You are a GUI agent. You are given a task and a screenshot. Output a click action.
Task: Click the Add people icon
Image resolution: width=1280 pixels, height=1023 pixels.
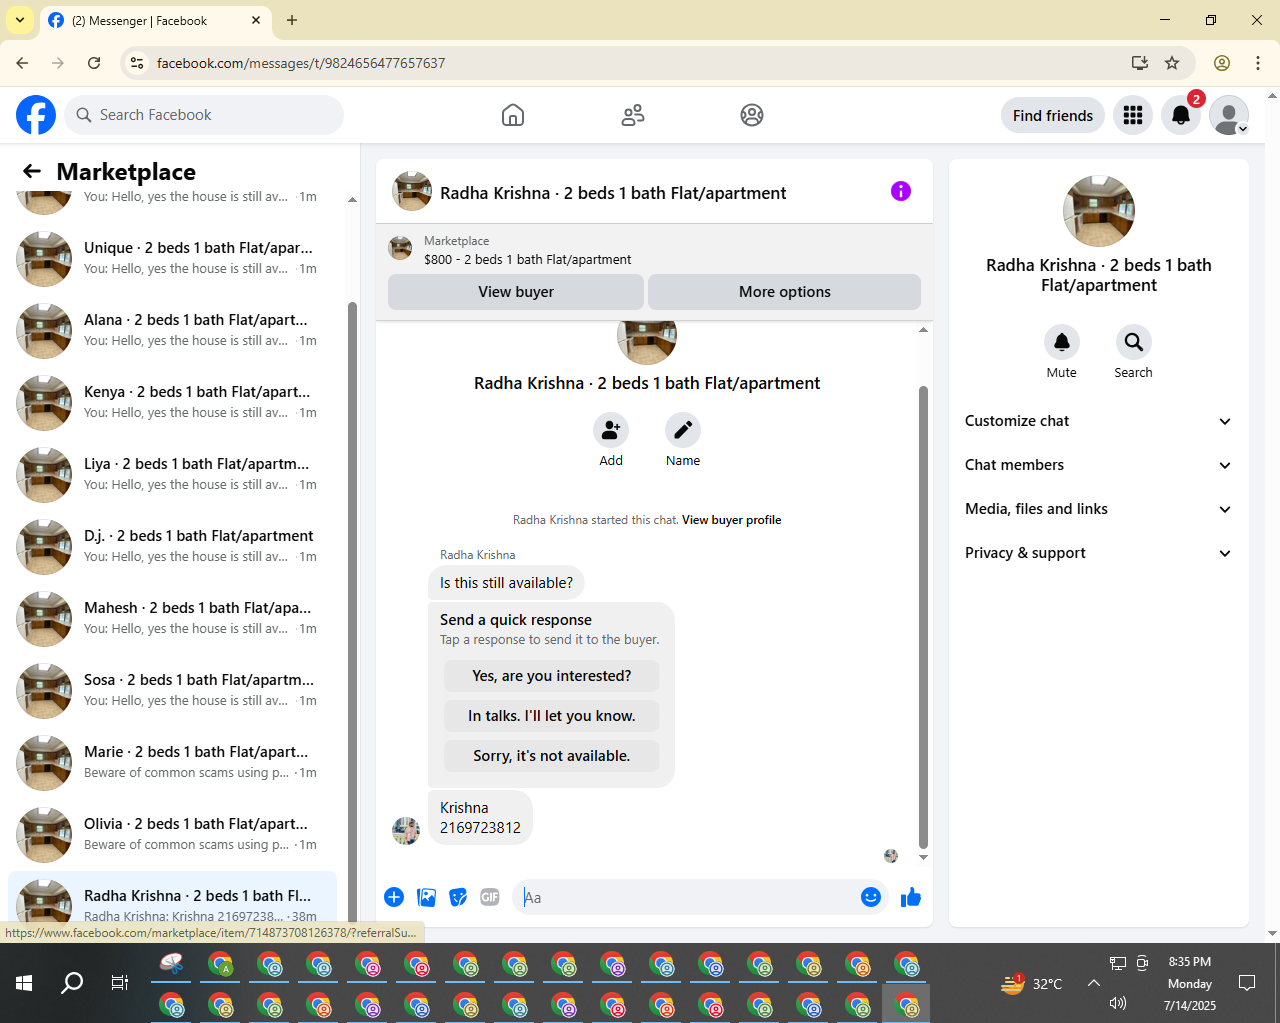point(611,430)
